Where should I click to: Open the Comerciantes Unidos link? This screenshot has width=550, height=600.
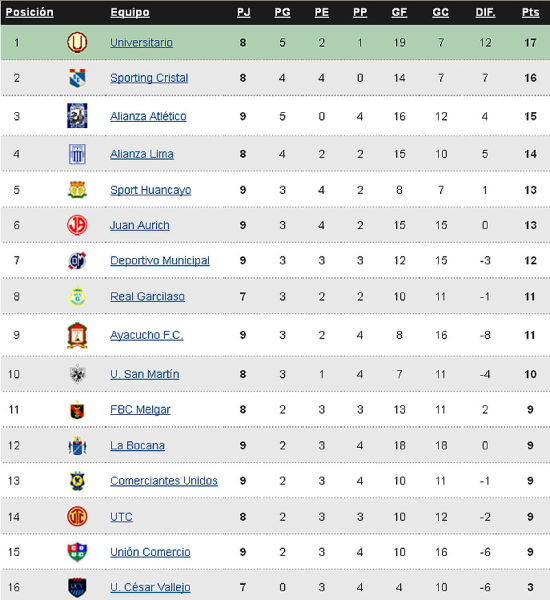164,481
